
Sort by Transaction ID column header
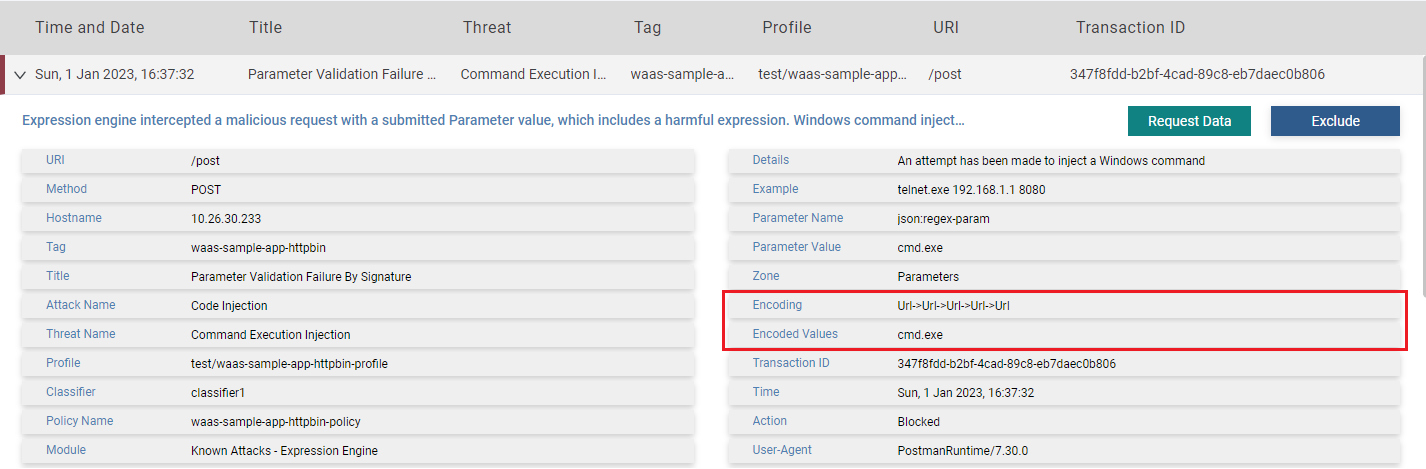coord(1130,27)
